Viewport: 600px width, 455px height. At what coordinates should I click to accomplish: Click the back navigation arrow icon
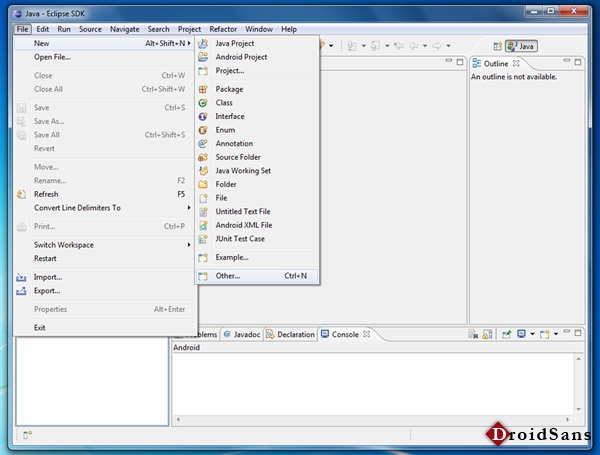(x=414, y=46)
